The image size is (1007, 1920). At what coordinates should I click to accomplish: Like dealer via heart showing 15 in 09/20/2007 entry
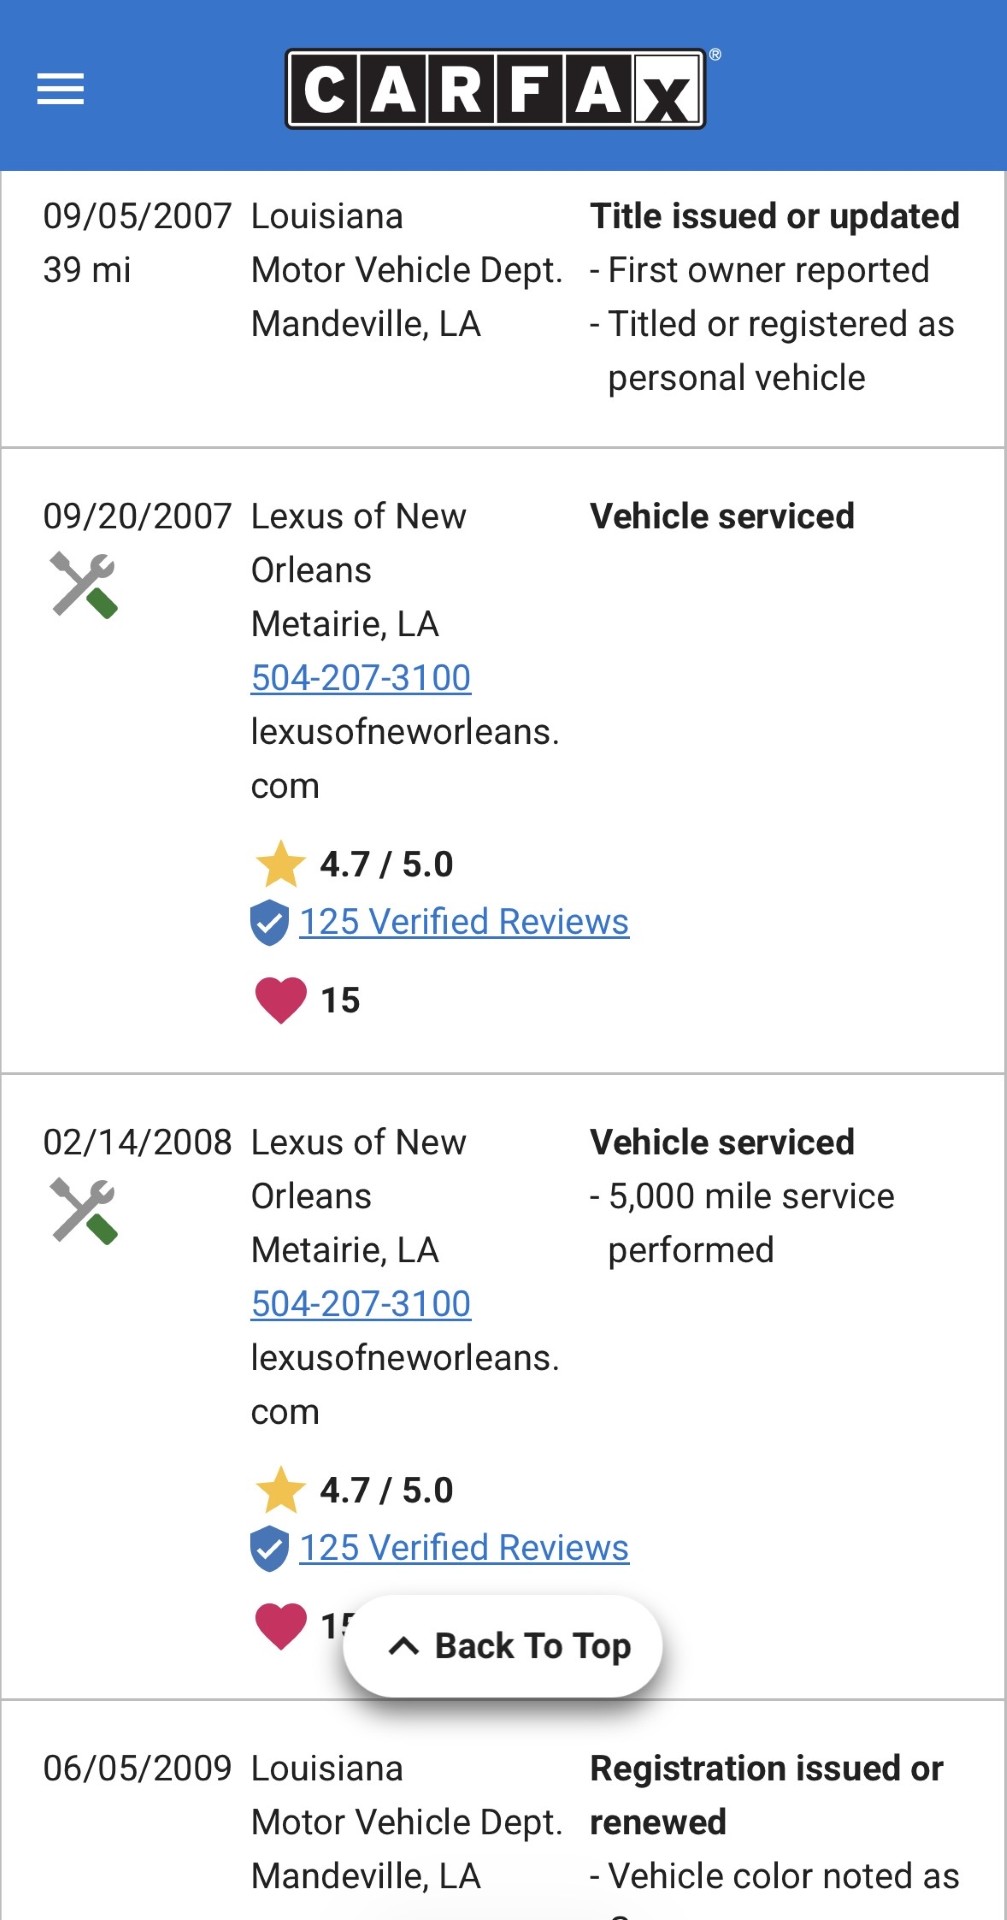[x=281, y=1000]
